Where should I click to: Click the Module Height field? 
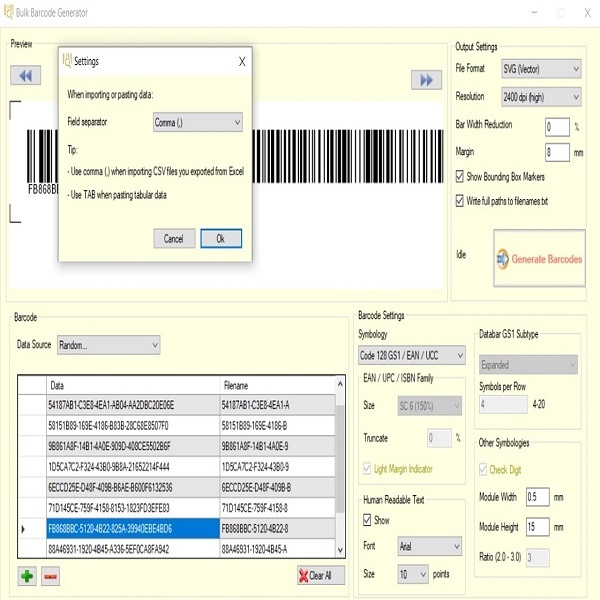[538, 527]
